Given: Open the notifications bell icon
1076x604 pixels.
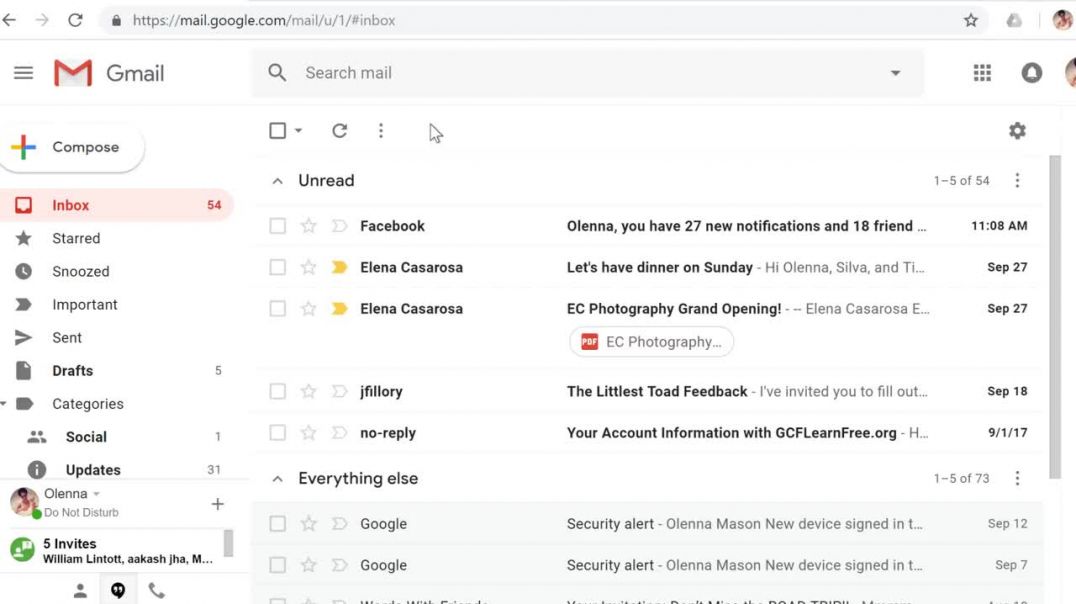Looking at the screenshot, I should click(x=1031, y=73).
